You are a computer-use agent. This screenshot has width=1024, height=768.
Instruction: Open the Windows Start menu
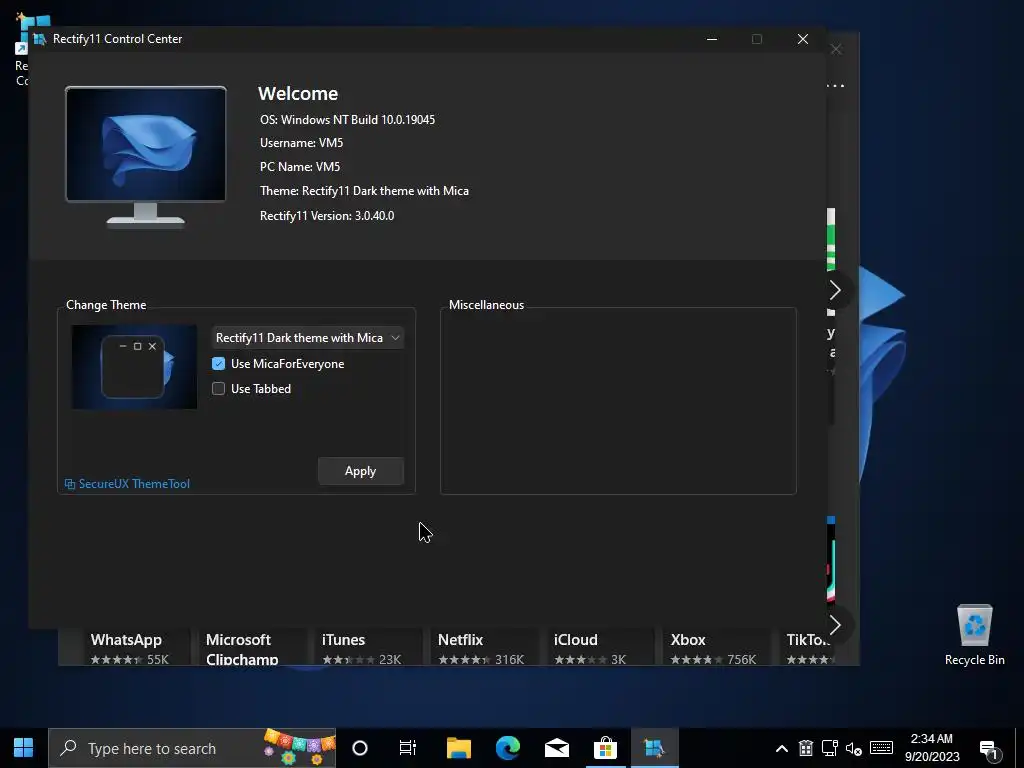pyautogui.click(x=24, y=748)
